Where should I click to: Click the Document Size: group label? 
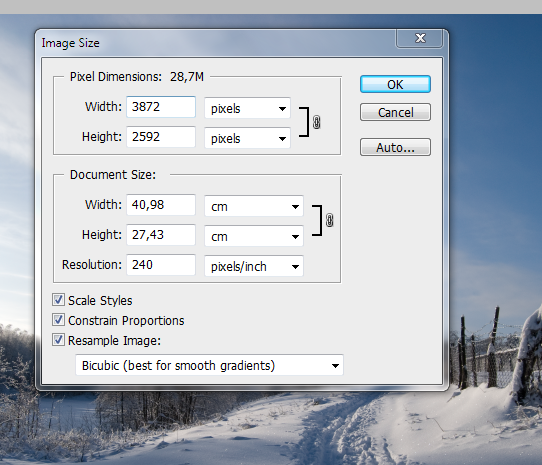point(113,175)
